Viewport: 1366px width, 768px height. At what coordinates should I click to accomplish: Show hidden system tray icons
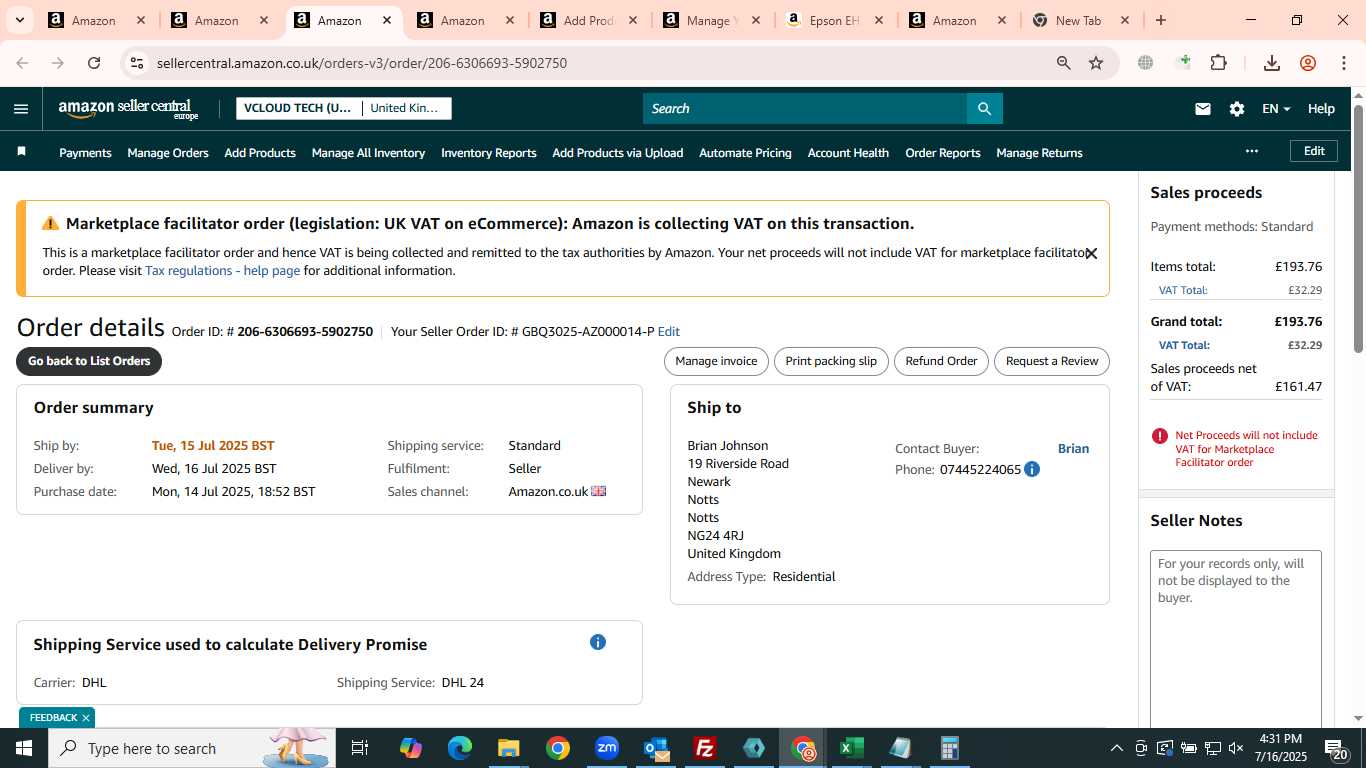[1116, 748]
